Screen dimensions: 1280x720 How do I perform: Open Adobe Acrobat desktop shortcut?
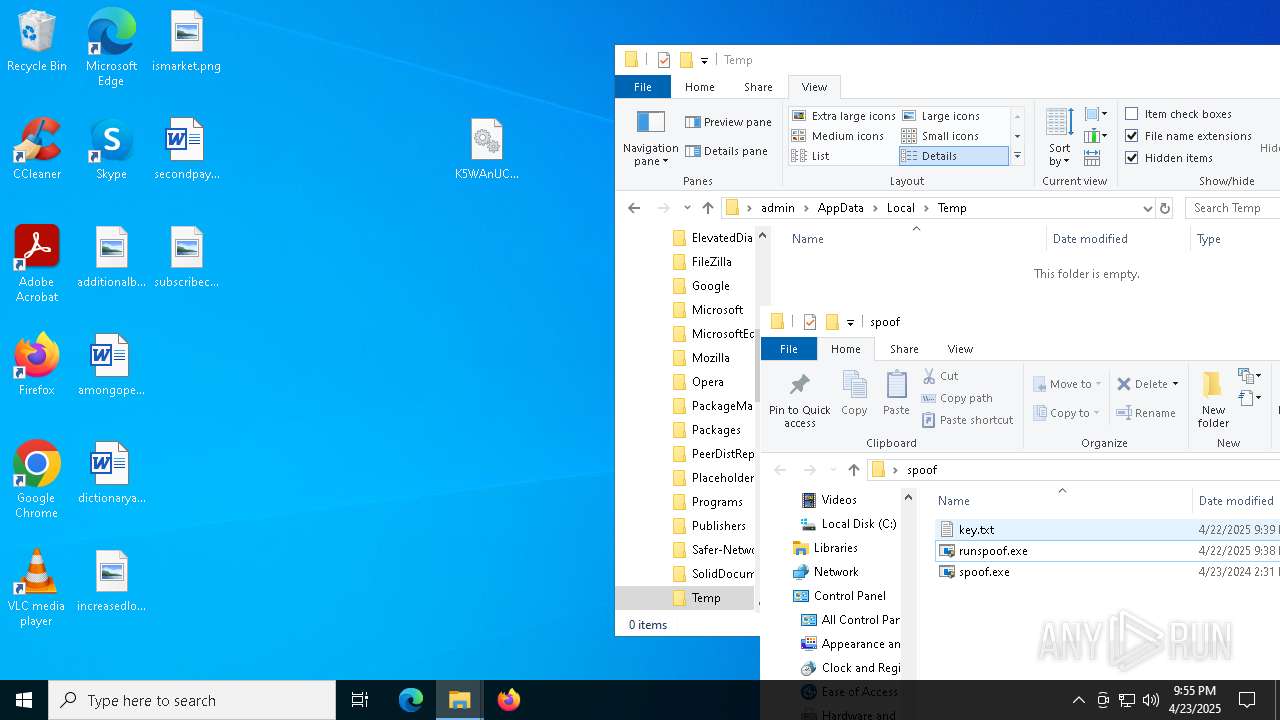[x=37, y=264]
